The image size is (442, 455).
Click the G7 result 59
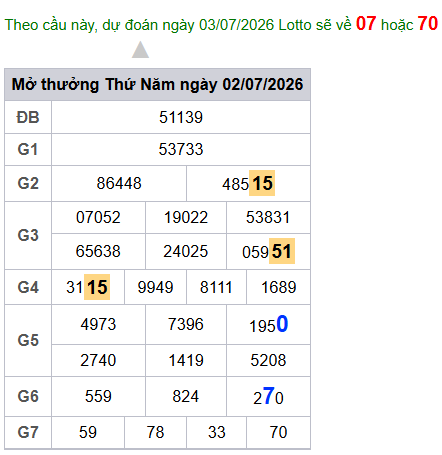[88, 432]
